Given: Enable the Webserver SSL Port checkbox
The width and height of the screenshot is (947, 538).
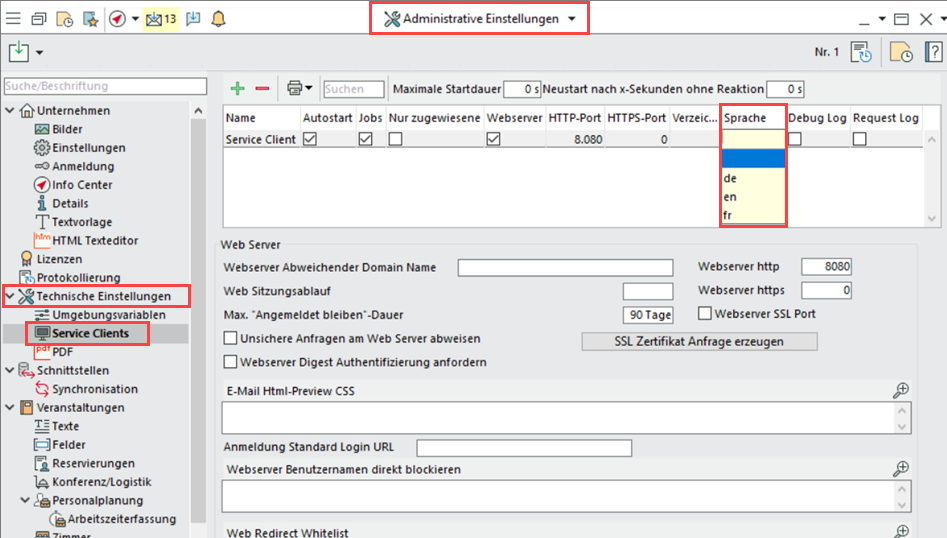Looking at the screenshot, I should click(x=706, y=314).
